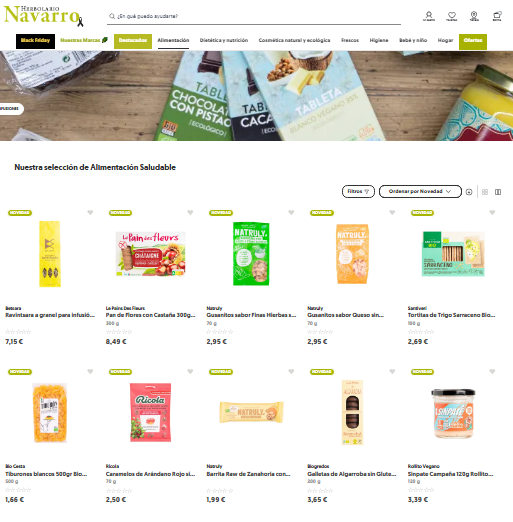Go to Dietética y nutrición menu
The height and width of the screenshot is (522, 513).
[x=224, y=40]
